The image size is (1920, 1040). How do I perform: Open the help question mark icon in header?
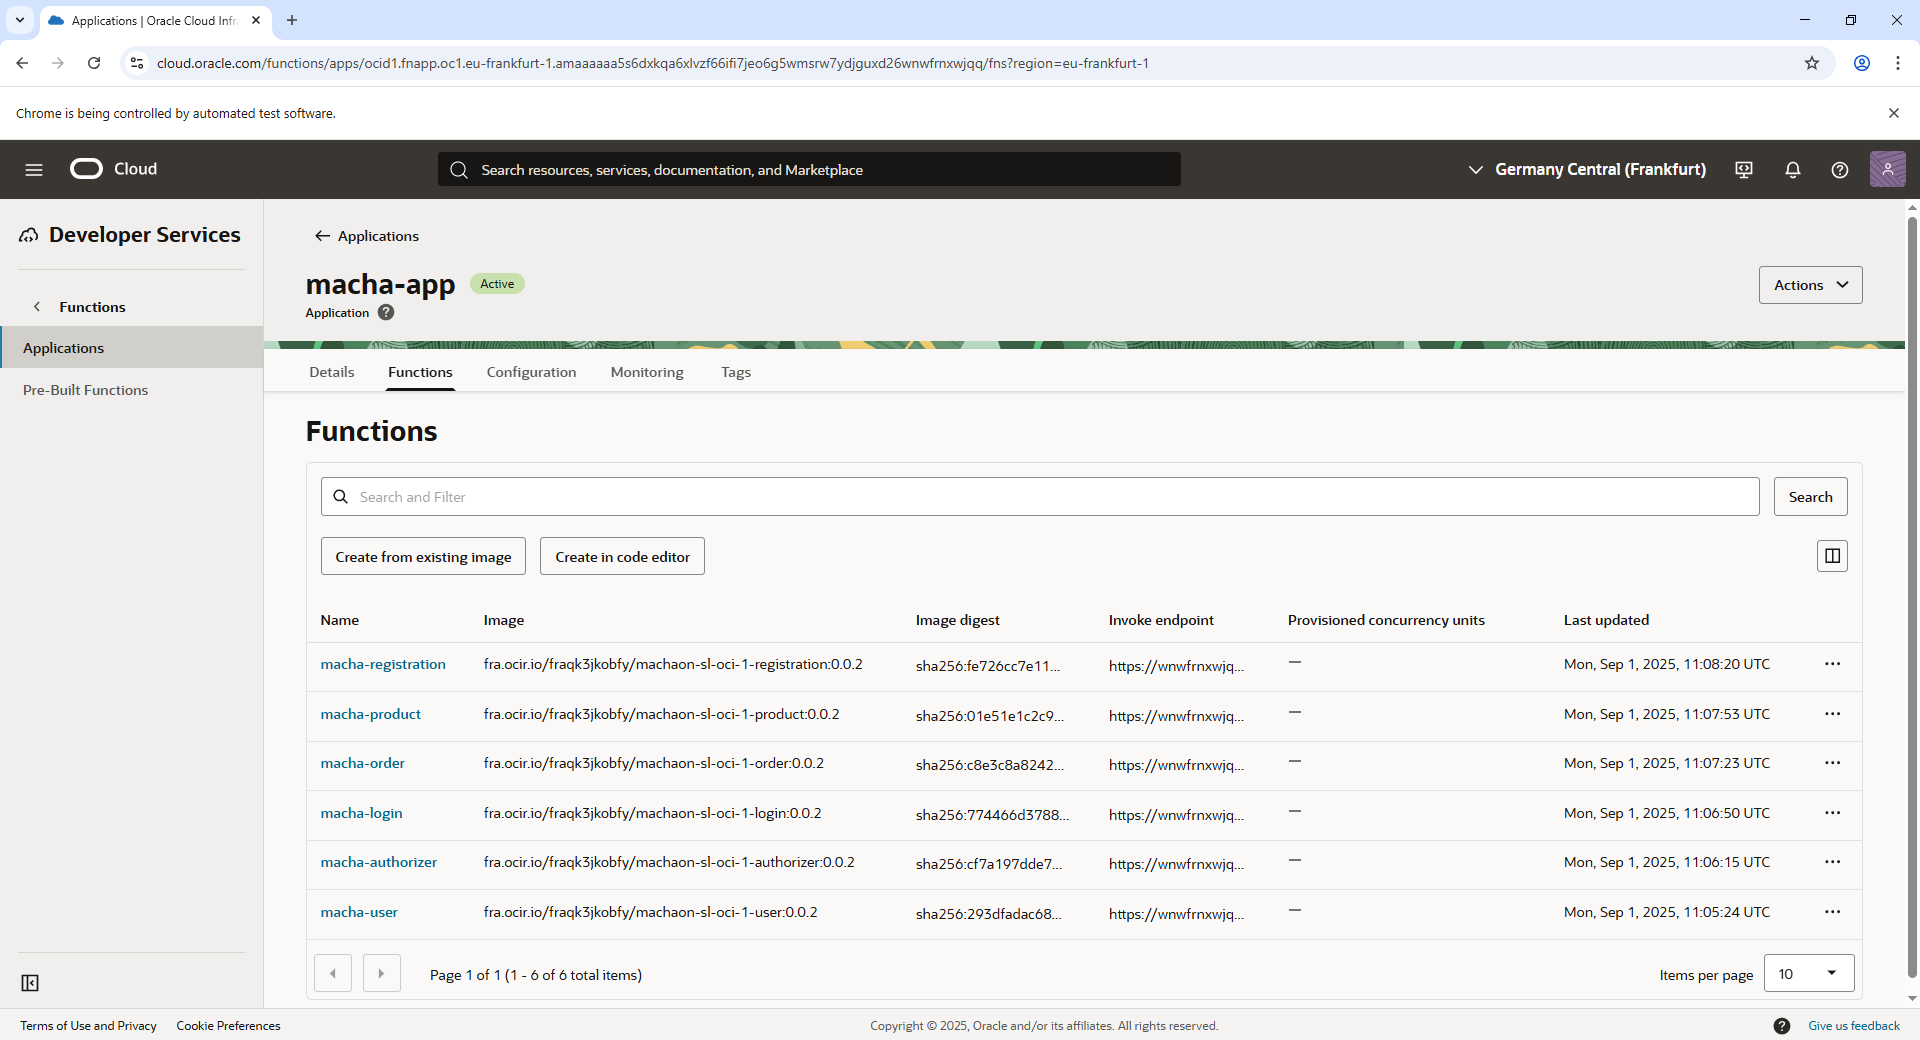1839,170
